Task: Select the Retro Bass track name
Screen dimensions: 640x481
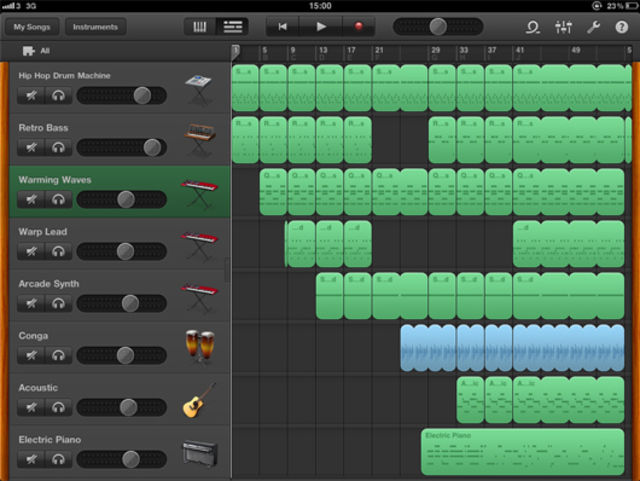Action: click(x=43, y=128)
